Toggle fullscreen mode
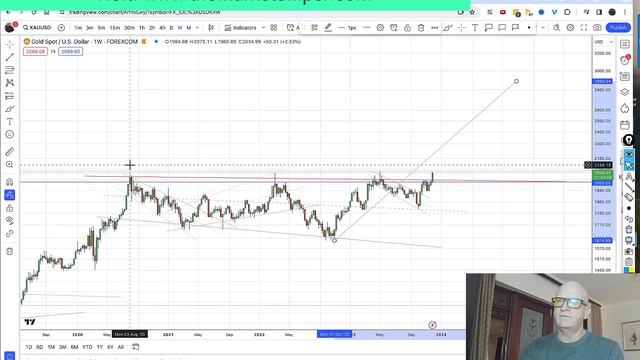 pos(584,28)
